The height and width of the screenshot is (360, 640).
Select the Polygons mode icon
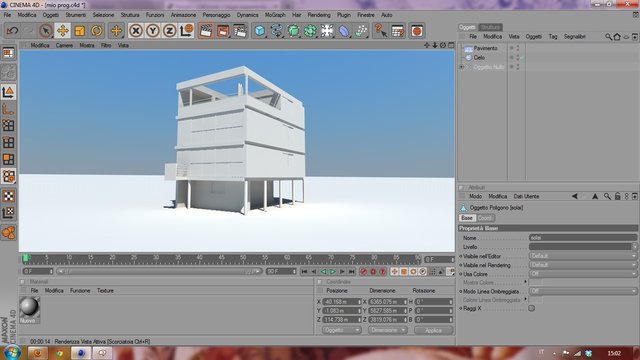click(x=8, y=159)
